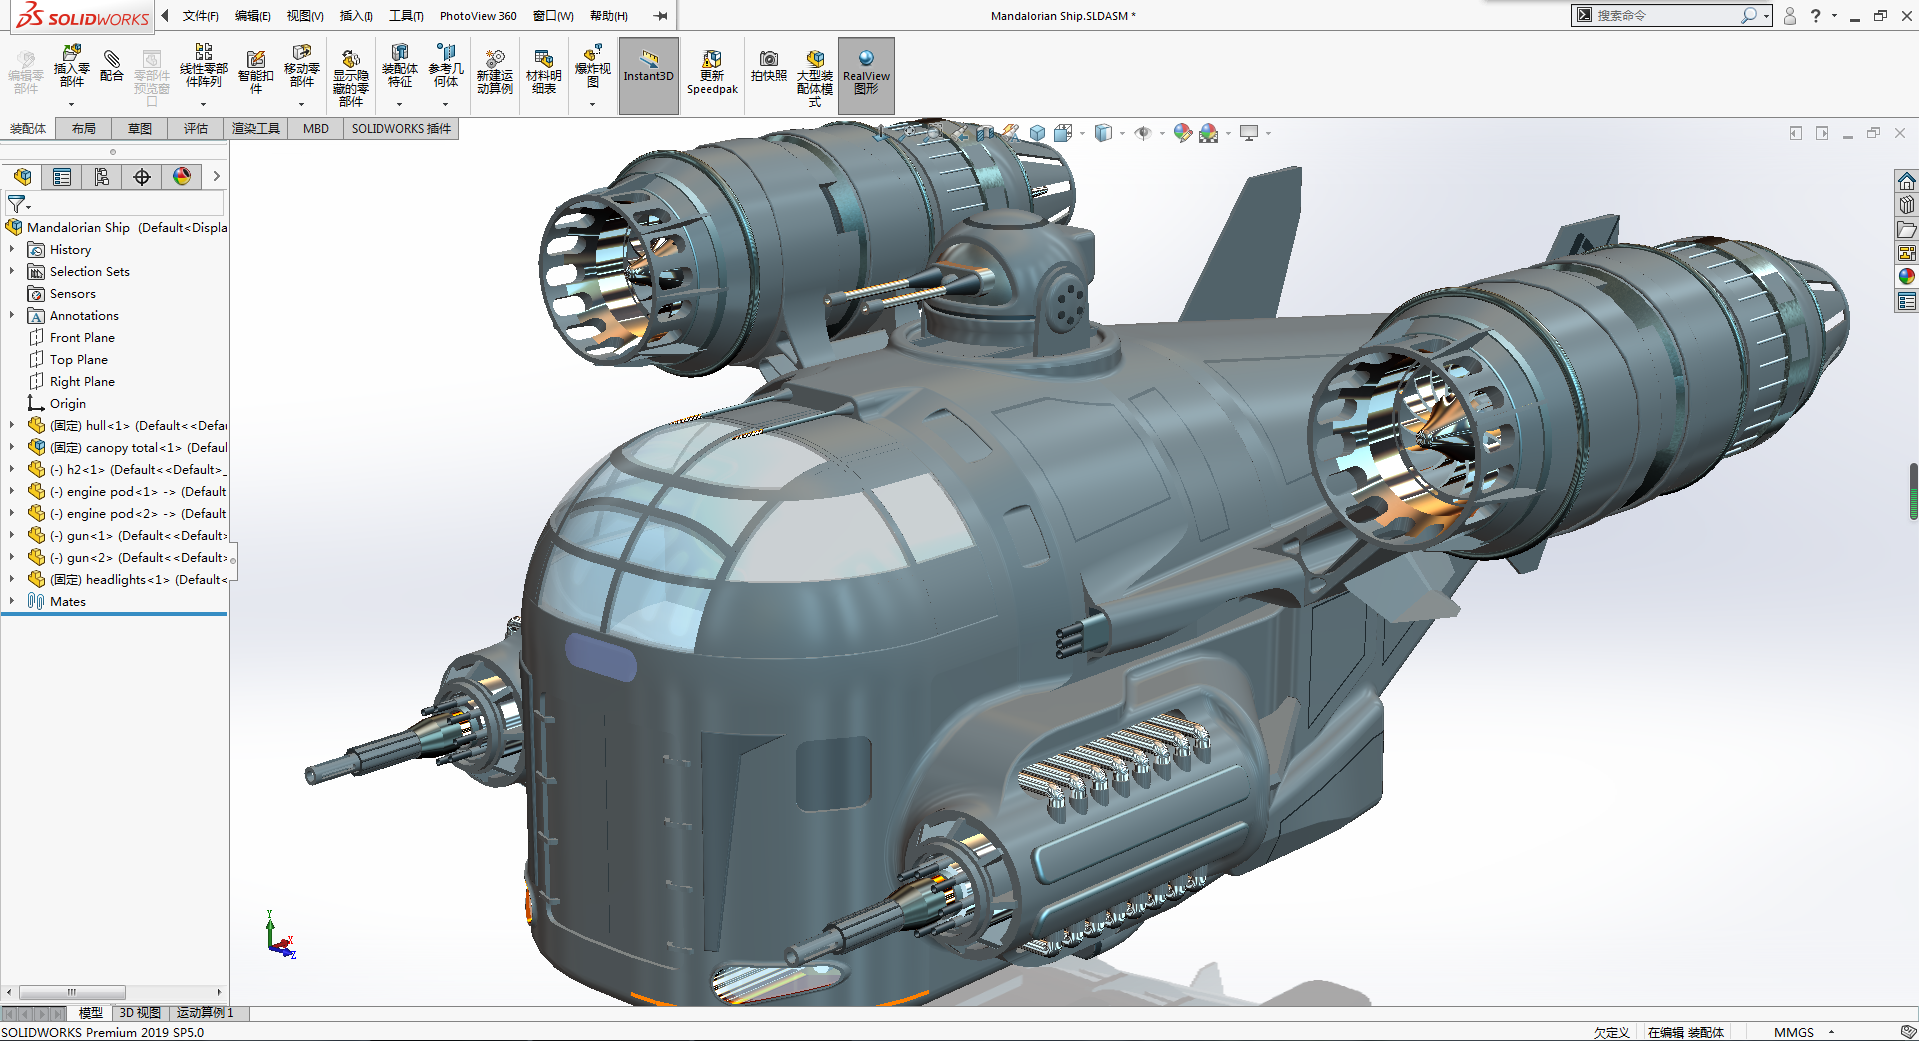Open the 插入零部件 dropdown arrow

[x=71, y=104]
